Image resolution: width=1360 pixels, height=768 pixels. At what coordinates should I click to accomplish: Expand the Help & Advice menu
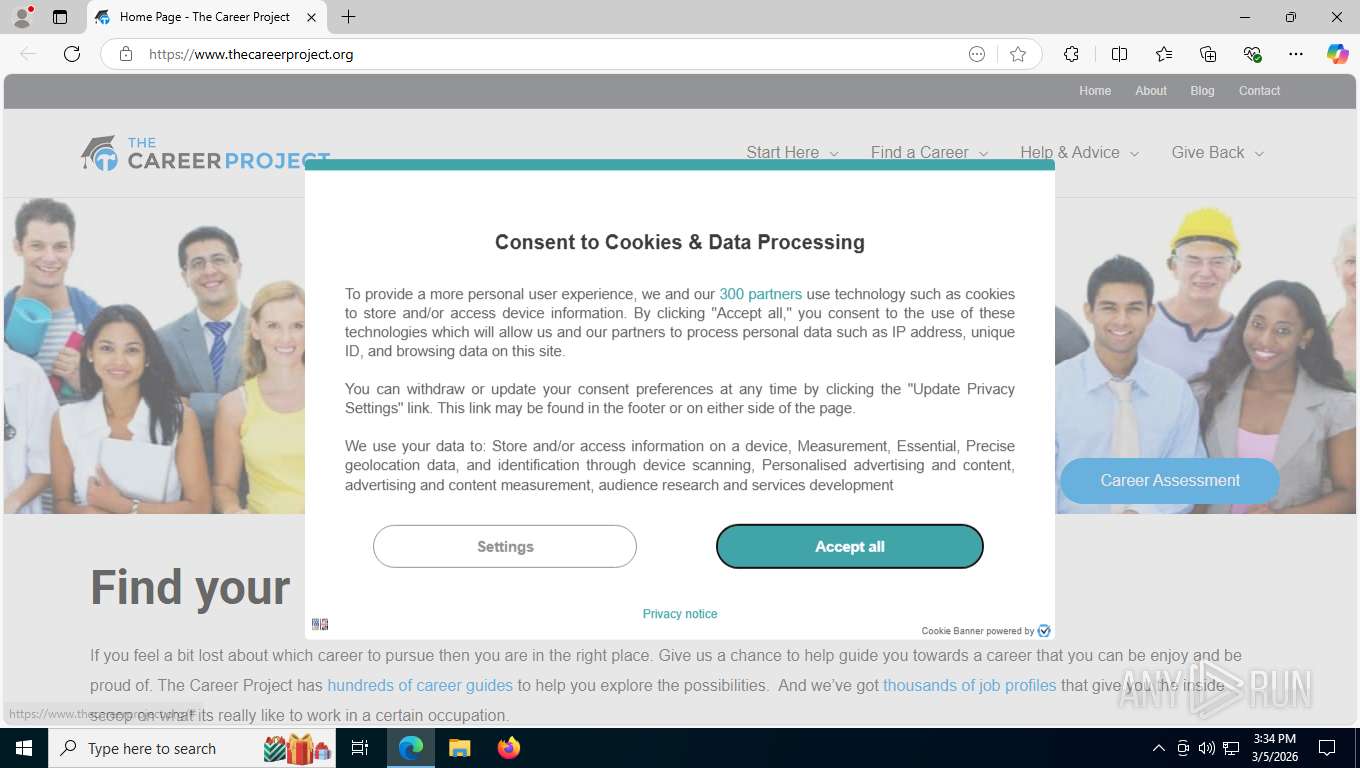[x=1079, y=152]
